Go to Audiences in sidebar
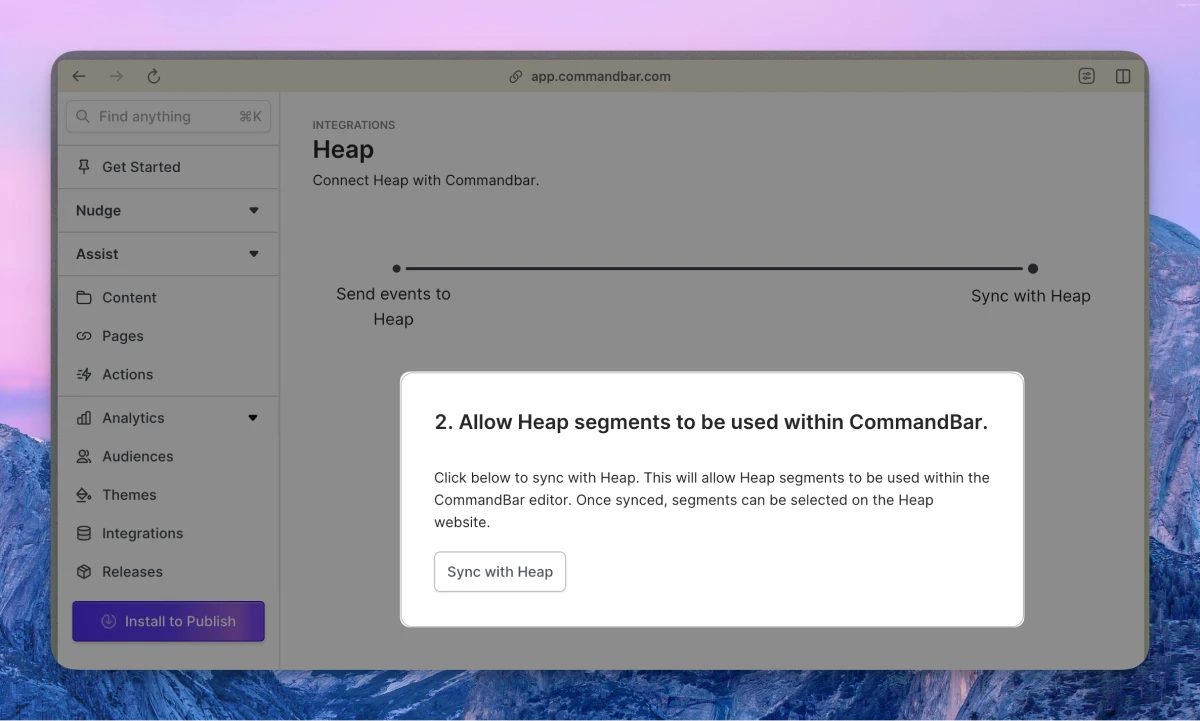 (x=137, y=457)
